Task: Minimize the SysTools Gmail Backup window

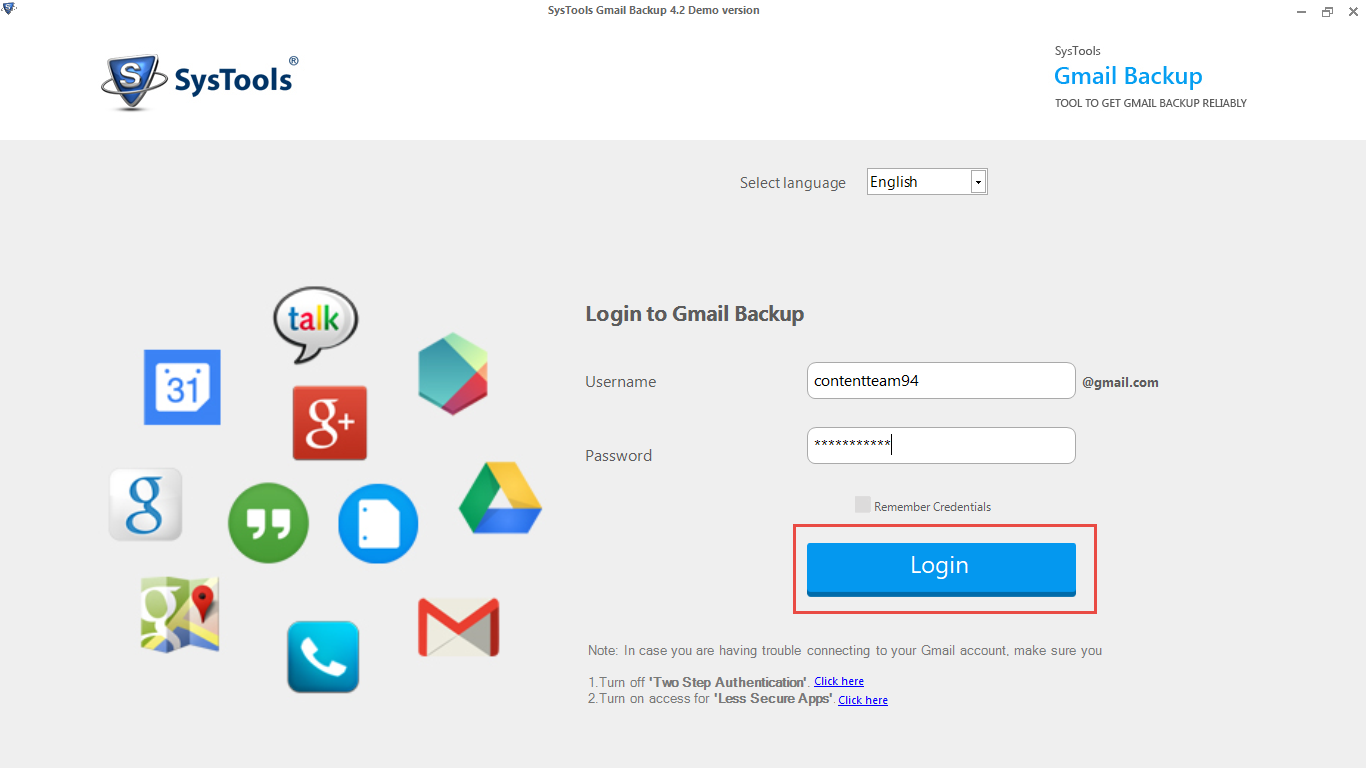Action: coord(1302,12)
